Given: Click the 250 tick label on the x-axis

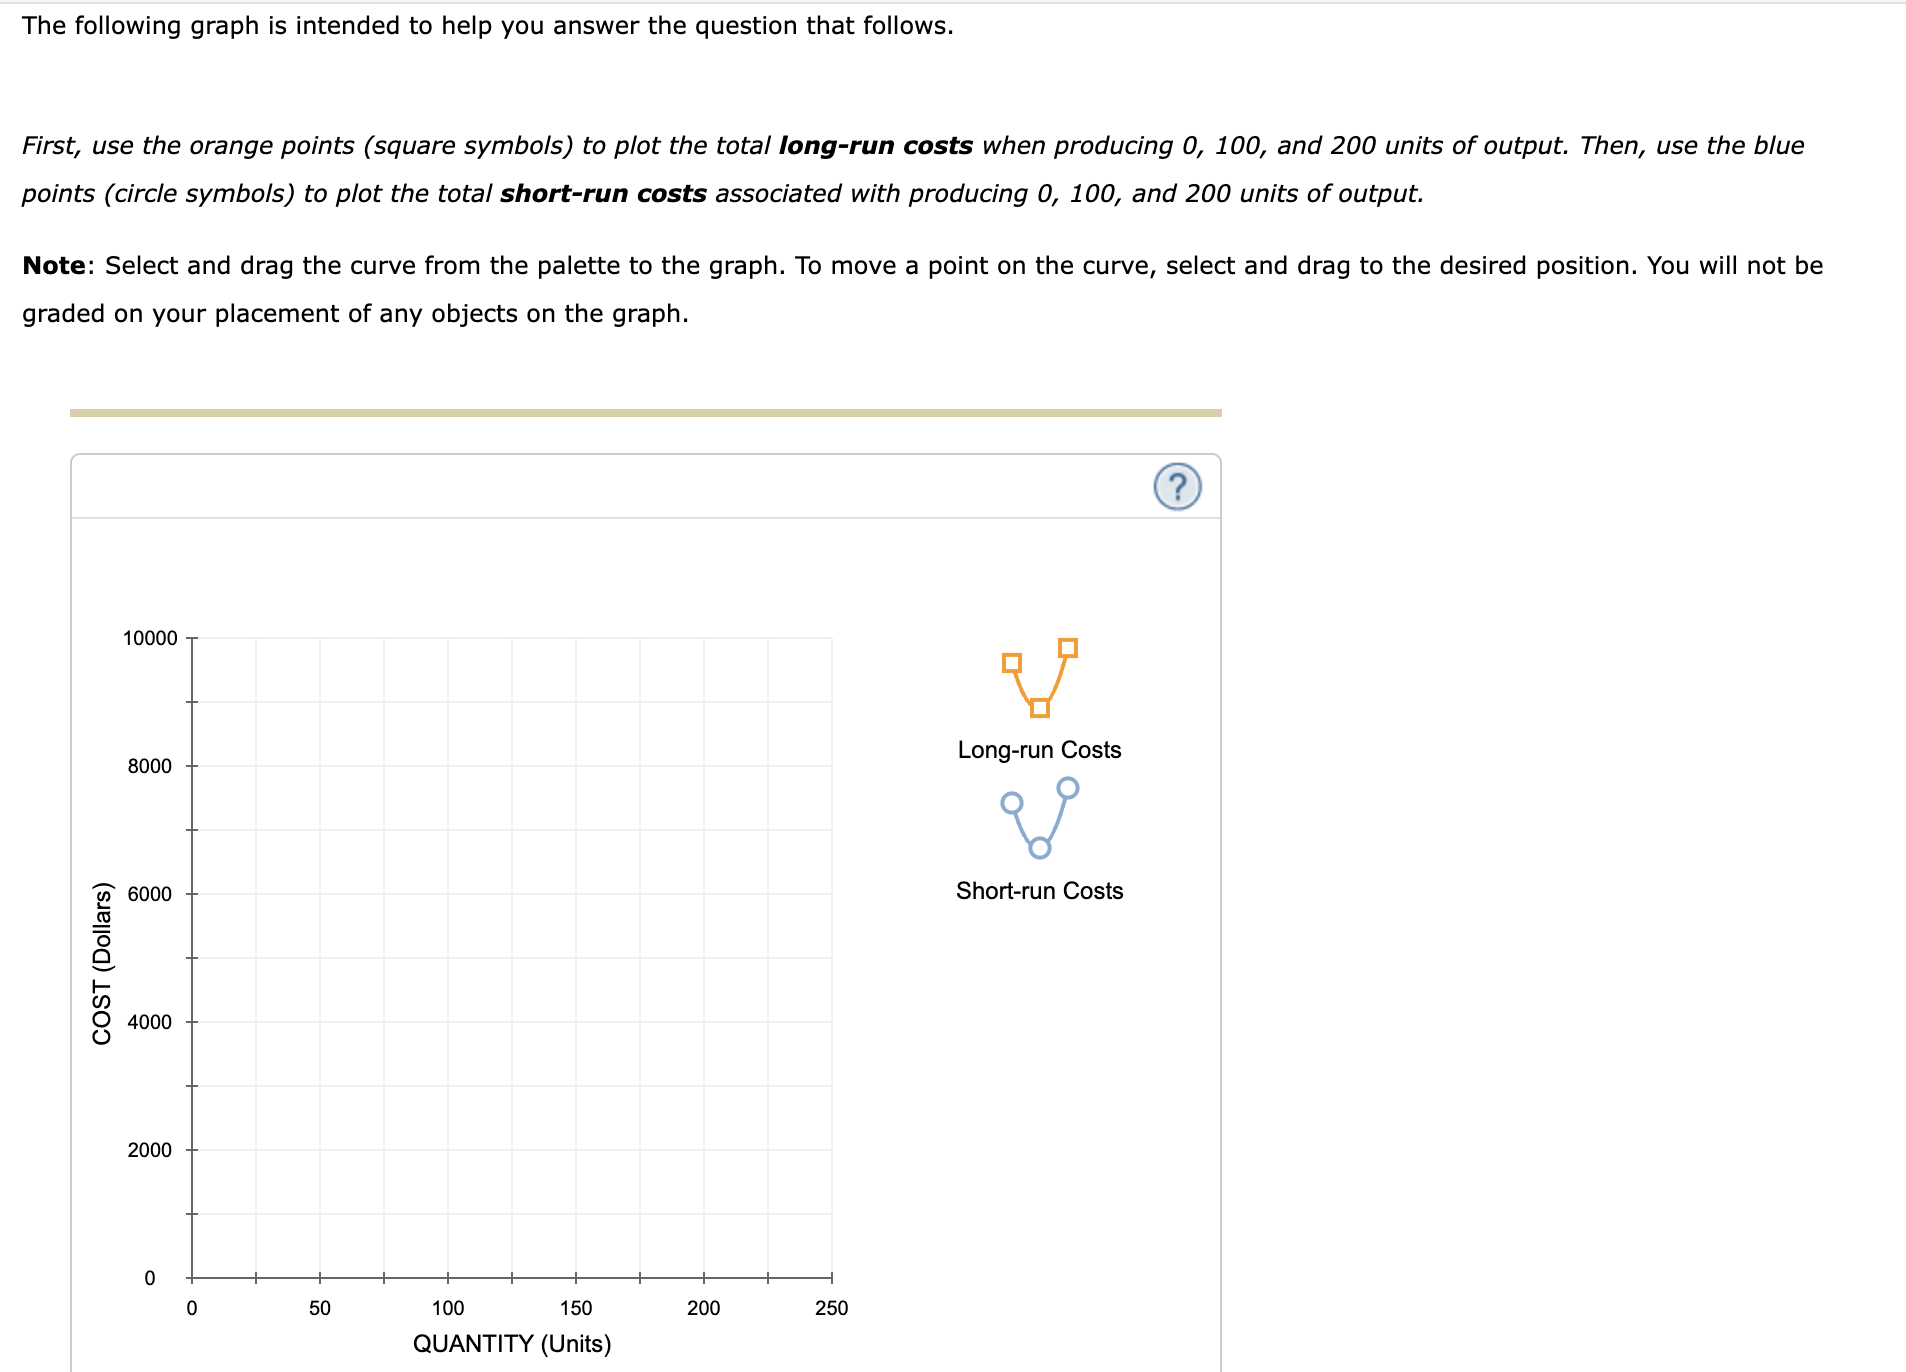Looking at the screenshot, I should 830,1307.
